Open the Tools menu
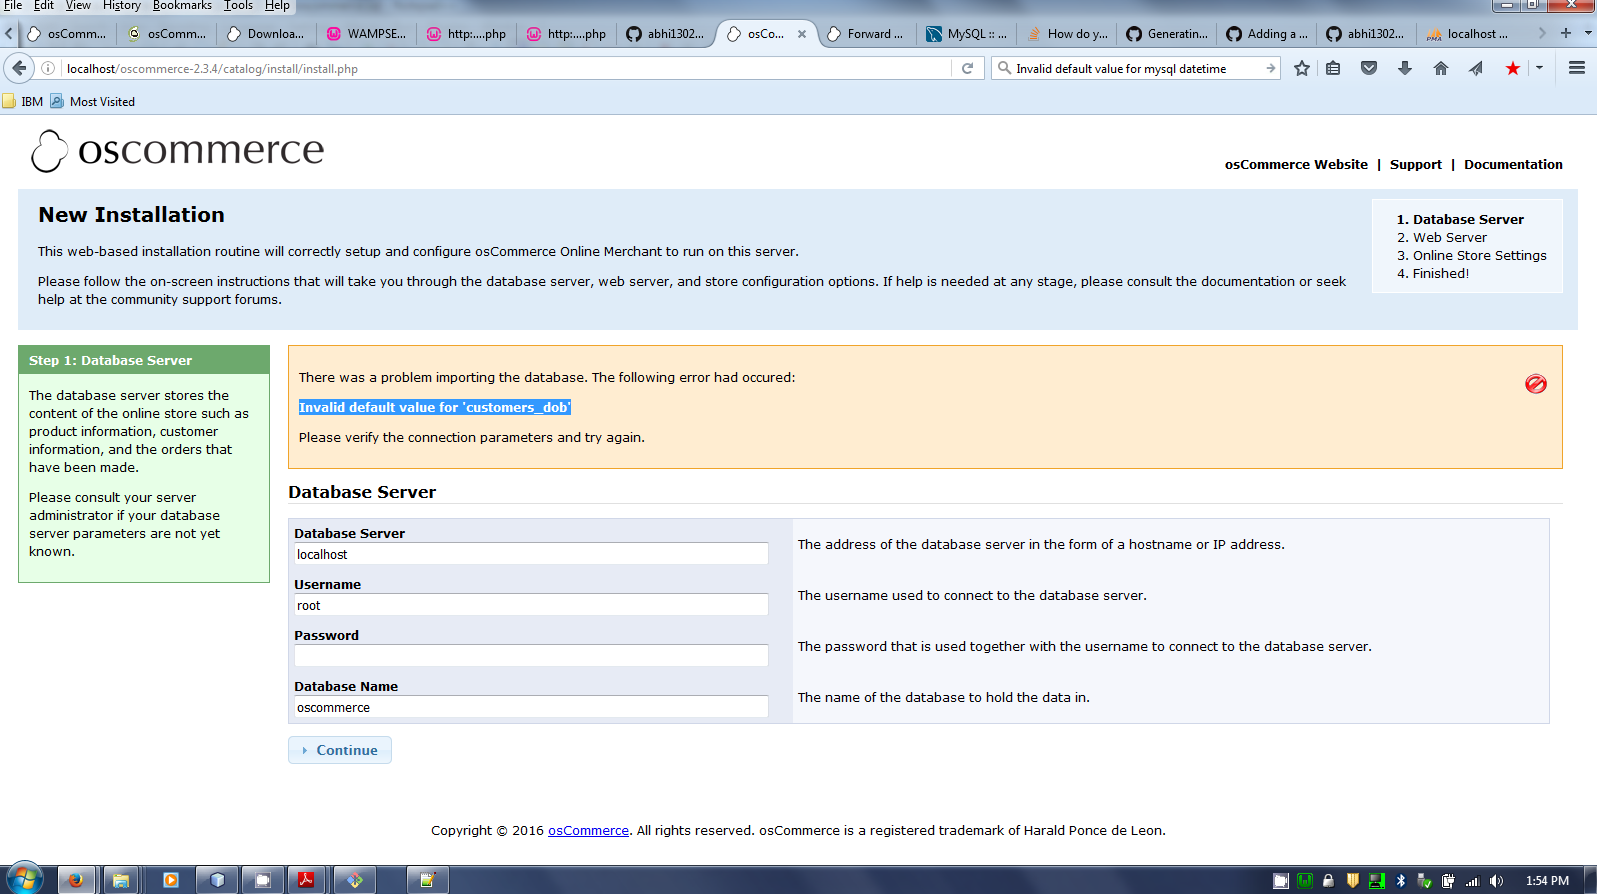Screen dimensions: 1597x894 pos(238,6)
